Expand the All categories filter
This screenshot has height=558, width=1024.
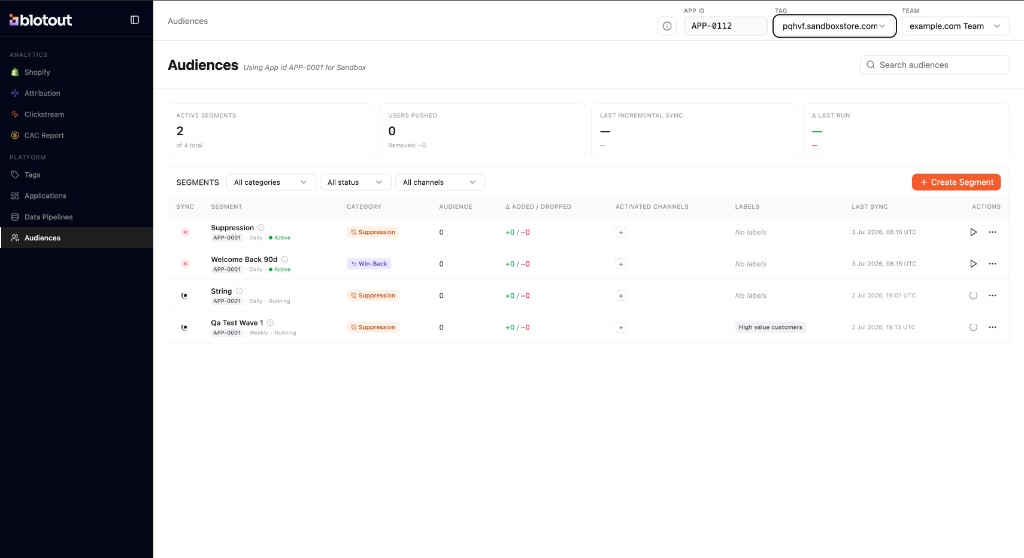[270, 182]
